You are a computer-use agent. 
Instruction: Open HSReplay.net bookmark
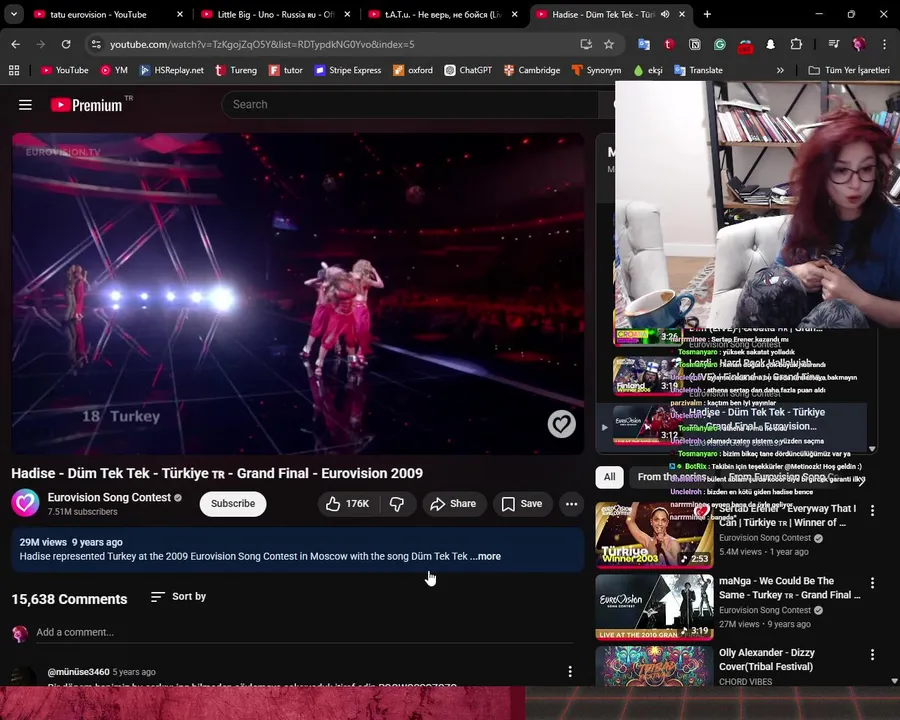(x=172, y=70)
